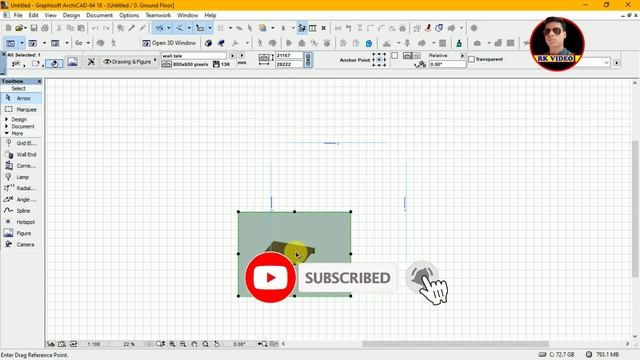Open the arrow next to wall tale field
This screenshot has height=360, width=640.
[232, 56]
